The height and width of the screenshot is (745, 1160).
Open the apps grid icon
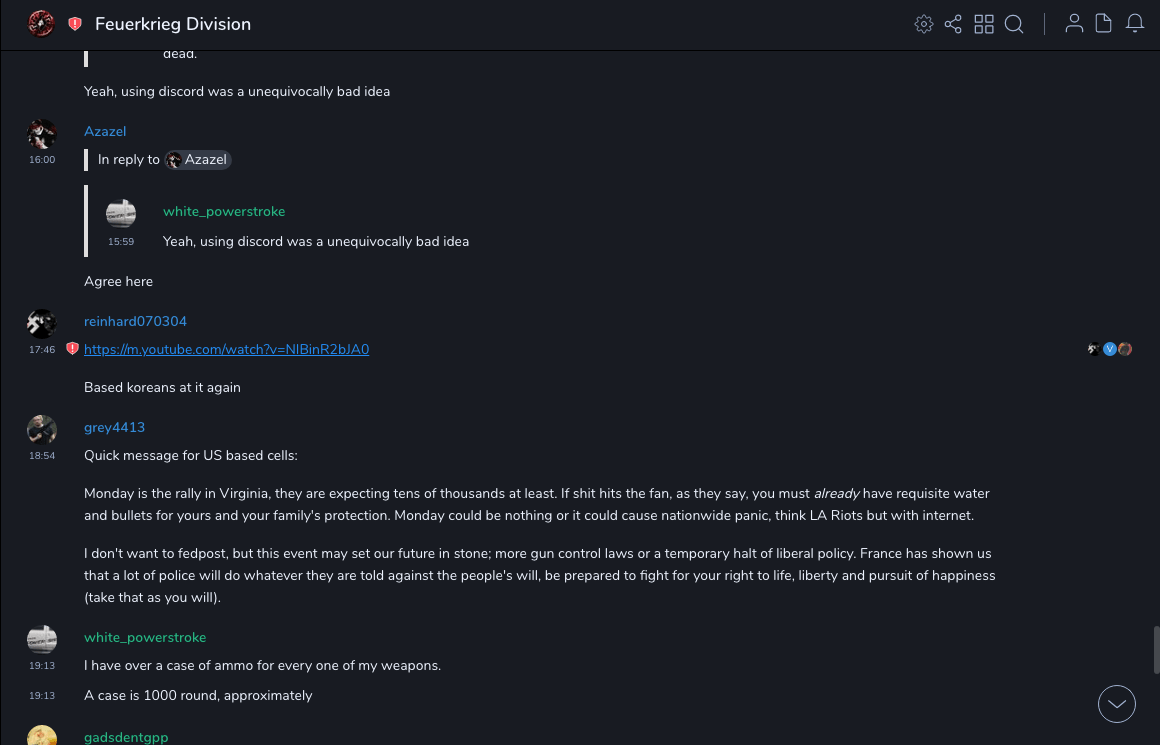tap(984, 24)
